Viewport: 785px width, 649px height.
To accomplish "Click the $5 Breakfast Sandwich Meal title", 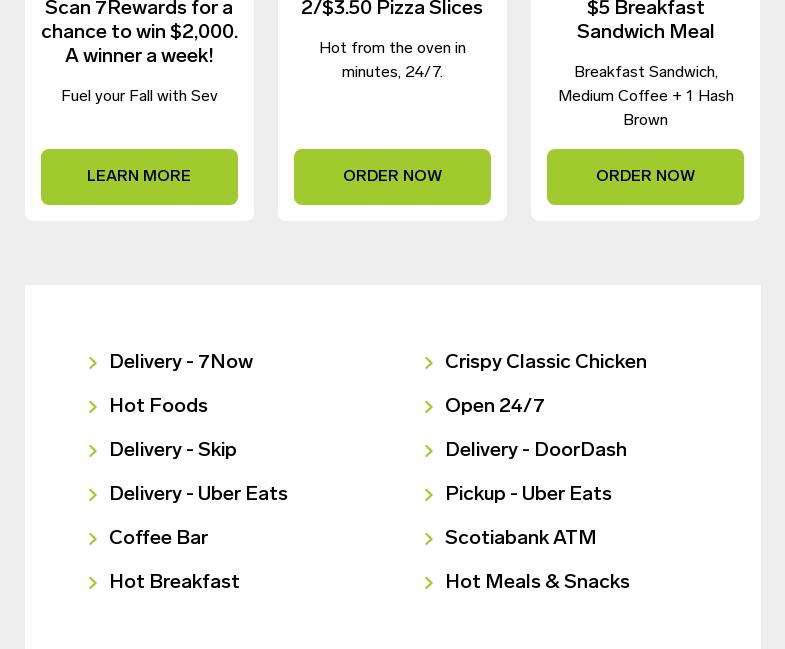I will (645, 20).
